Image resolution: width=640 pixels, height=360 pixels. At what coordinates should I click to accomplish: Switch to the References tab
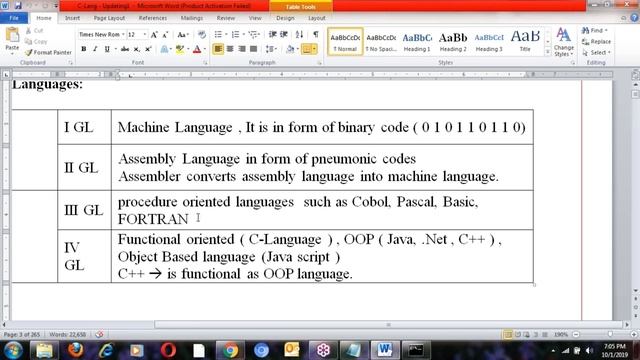(153, 18)
